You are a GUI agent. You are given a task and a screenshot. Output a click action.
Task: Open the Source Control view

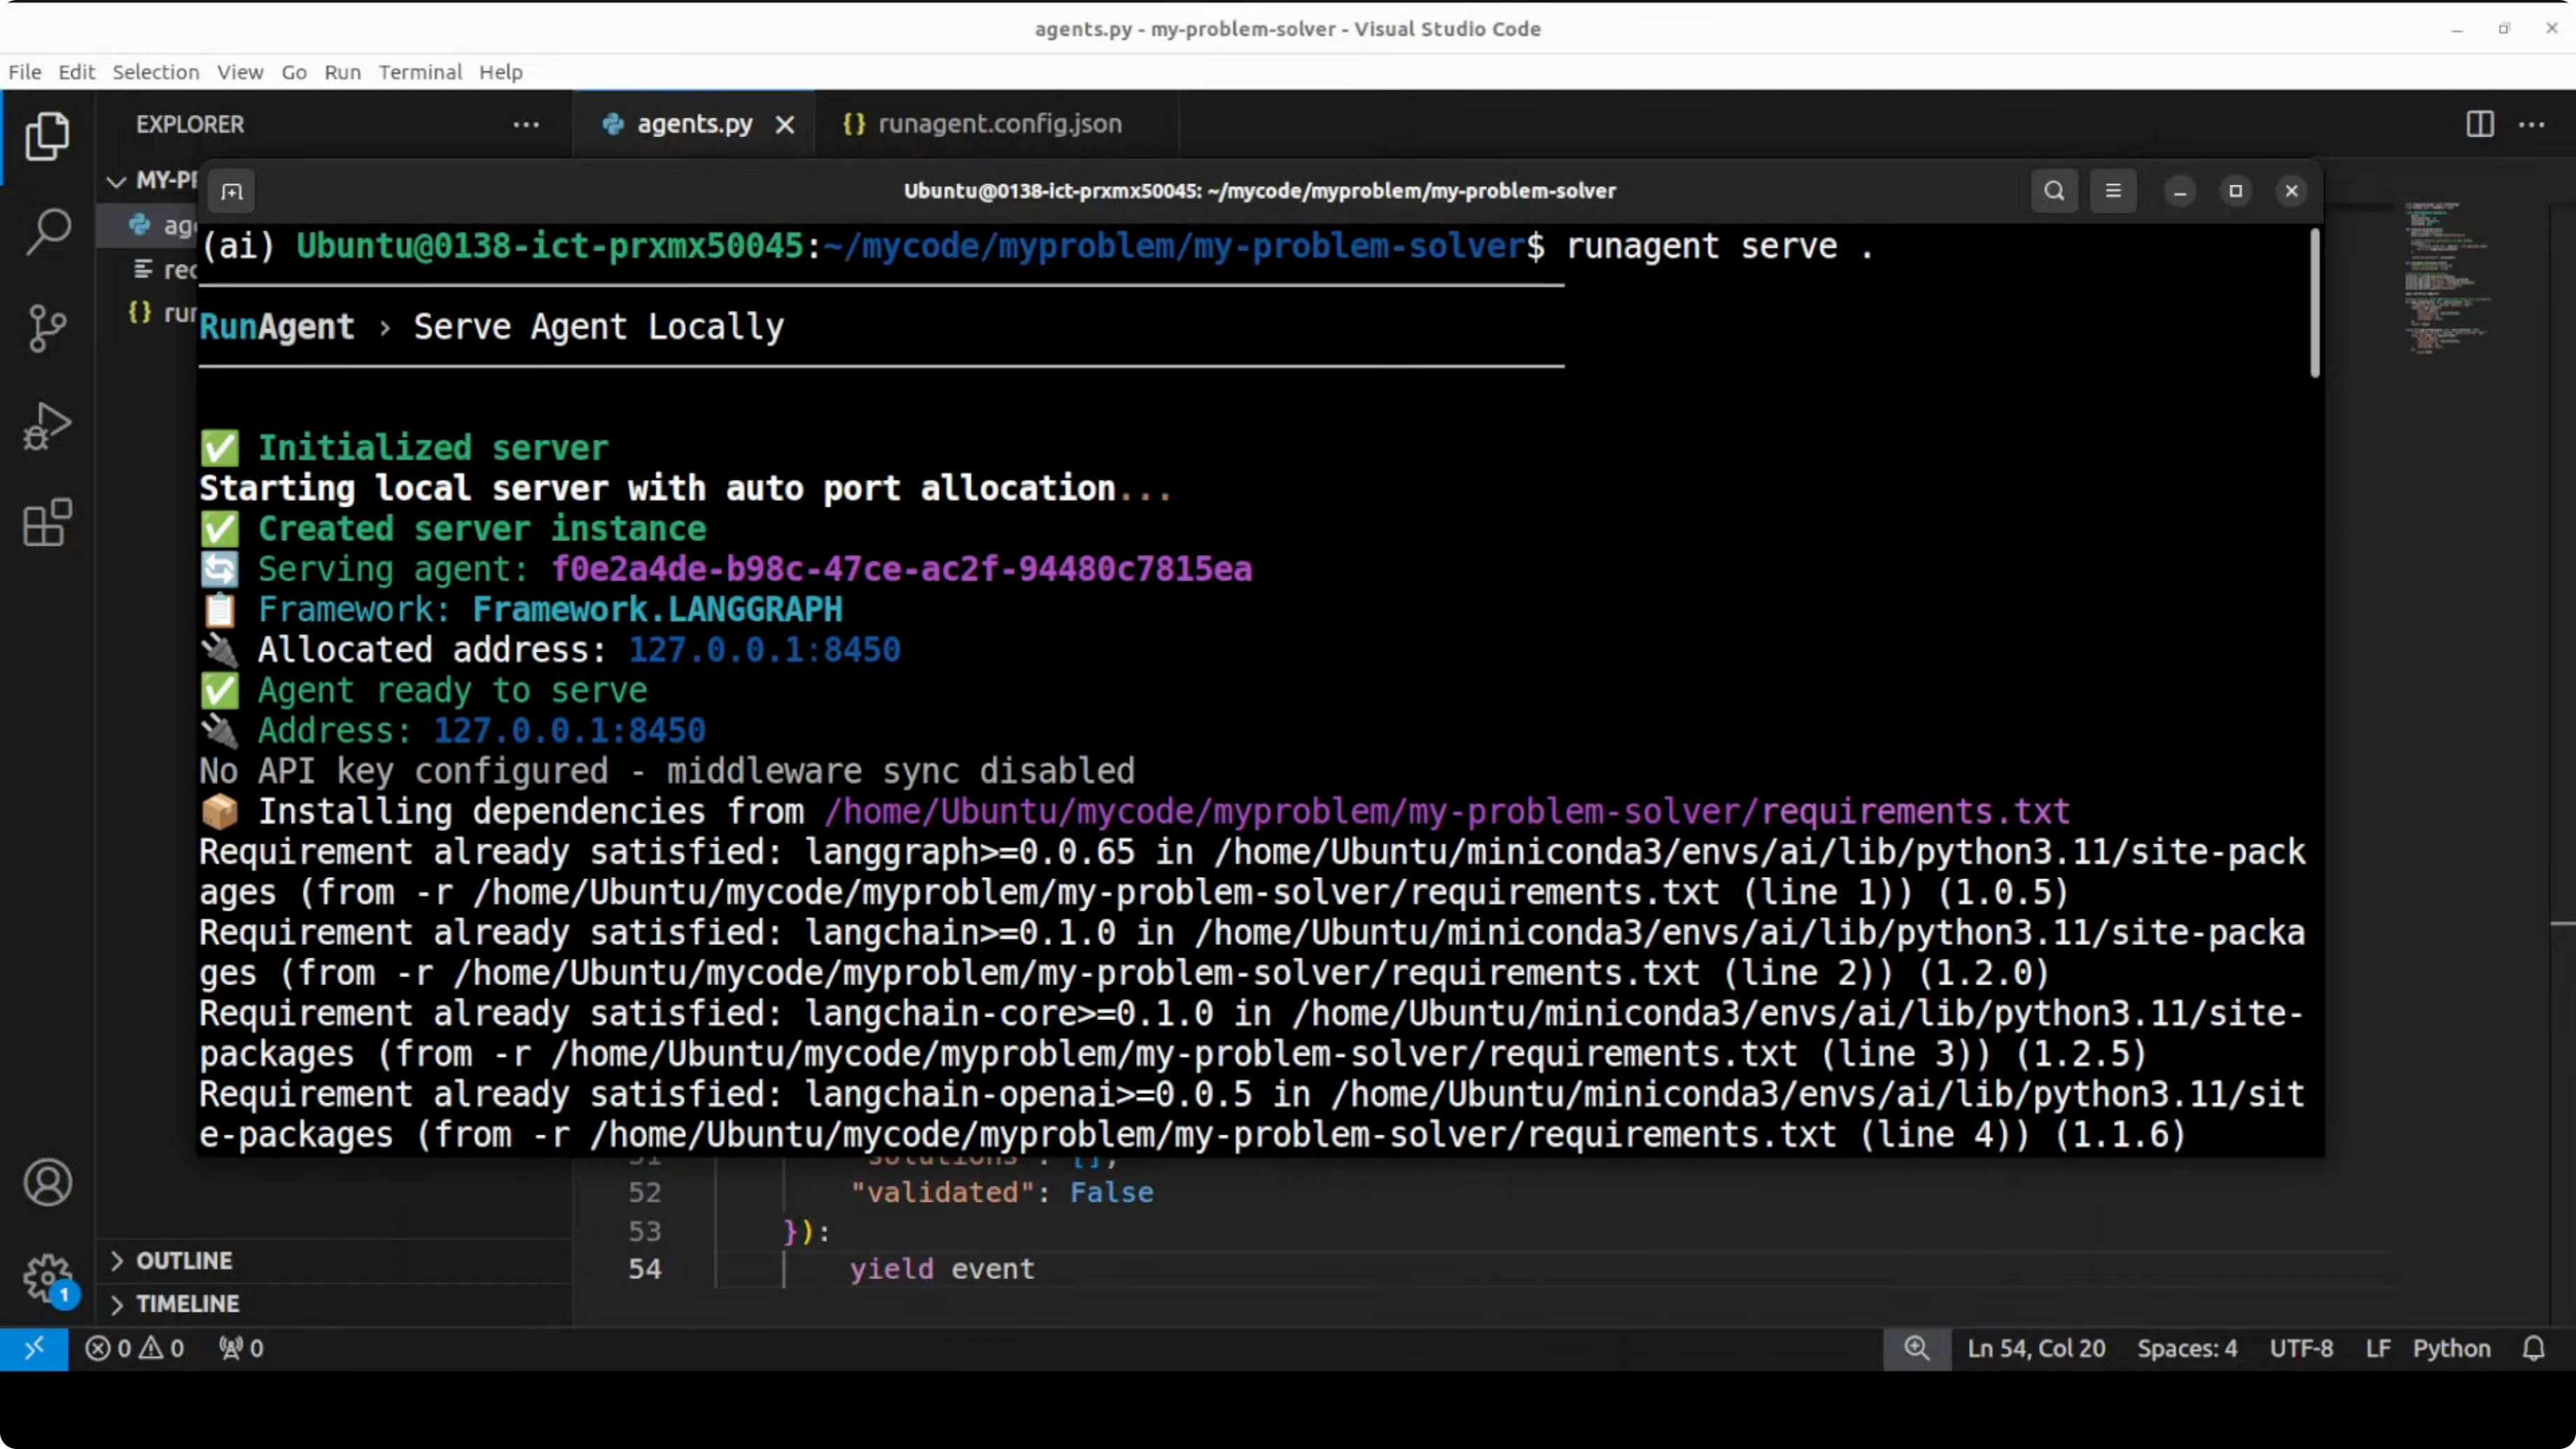pyautogui.click(x=47, y=328)
